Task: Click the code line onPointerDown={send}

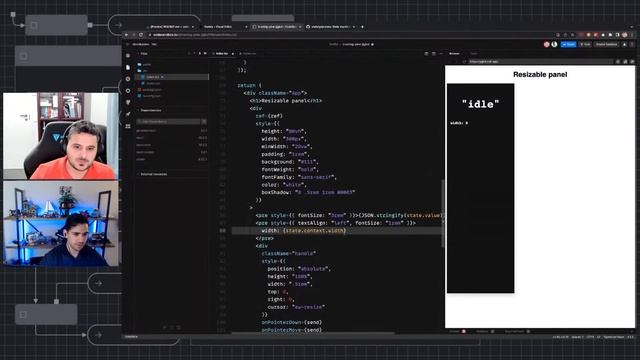Action: [x=291, y=322]
